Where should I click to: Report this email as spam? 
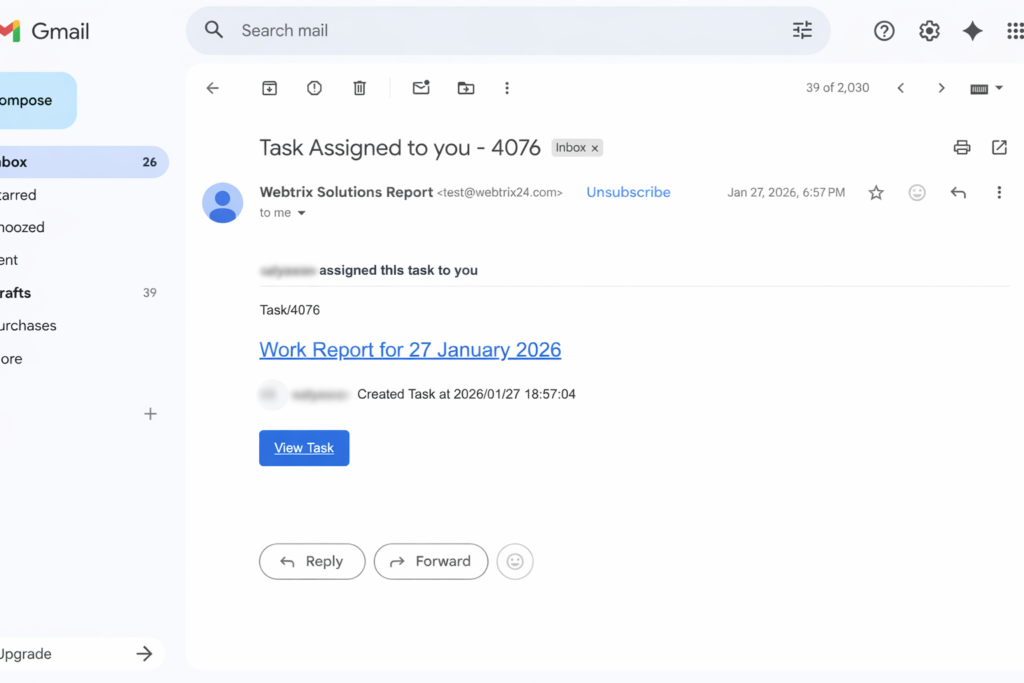point(314,88)
